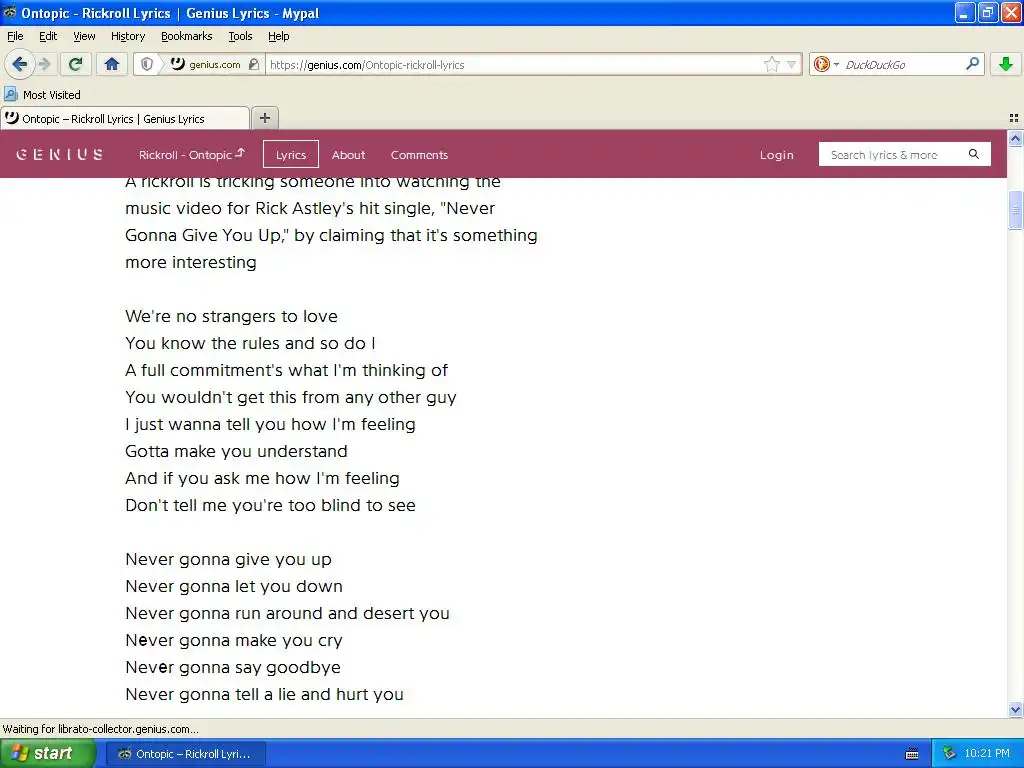Reload the page with the refresh icon

click(75, 64)
